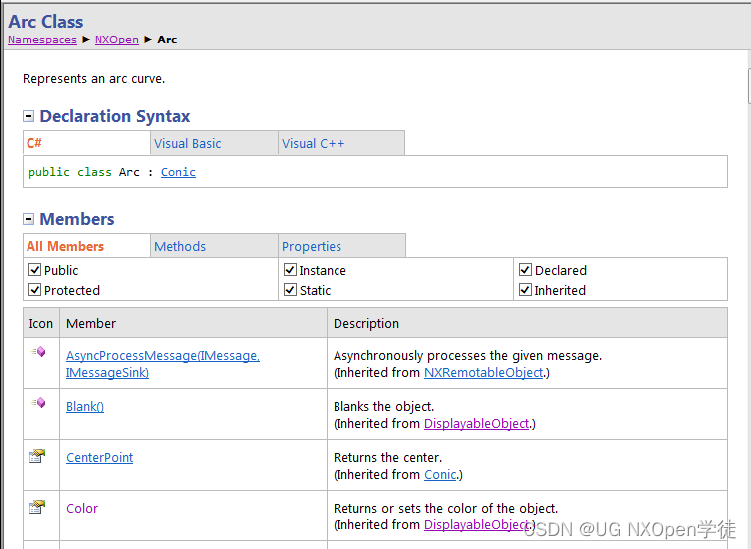Uncheck the Declared members checkbox
Image resolution: width=751 pixels, height=549 pixels.
click(526, 270)
